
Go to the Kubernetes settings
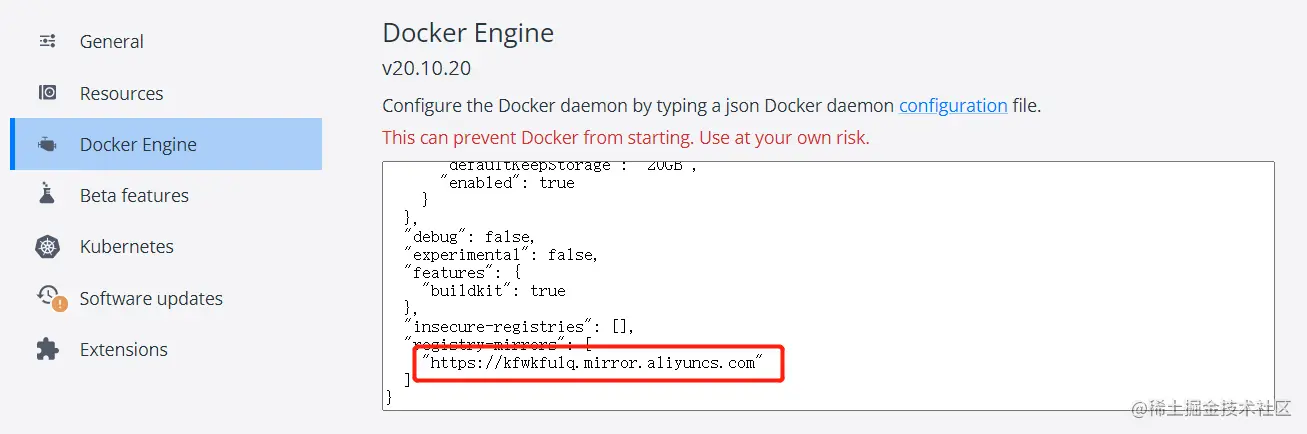click(126, 246)
